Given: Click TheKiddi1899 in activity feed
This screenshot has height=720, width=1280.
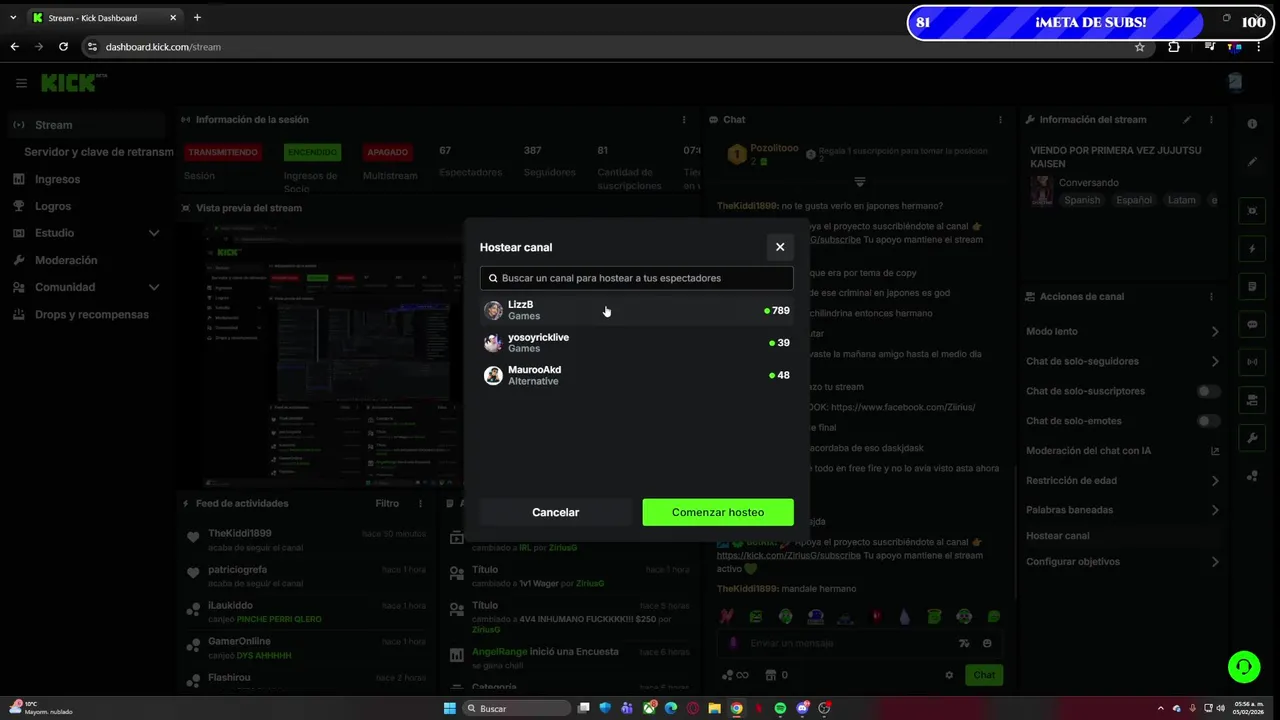Looking at the screenshot, I should click(240, 533).
